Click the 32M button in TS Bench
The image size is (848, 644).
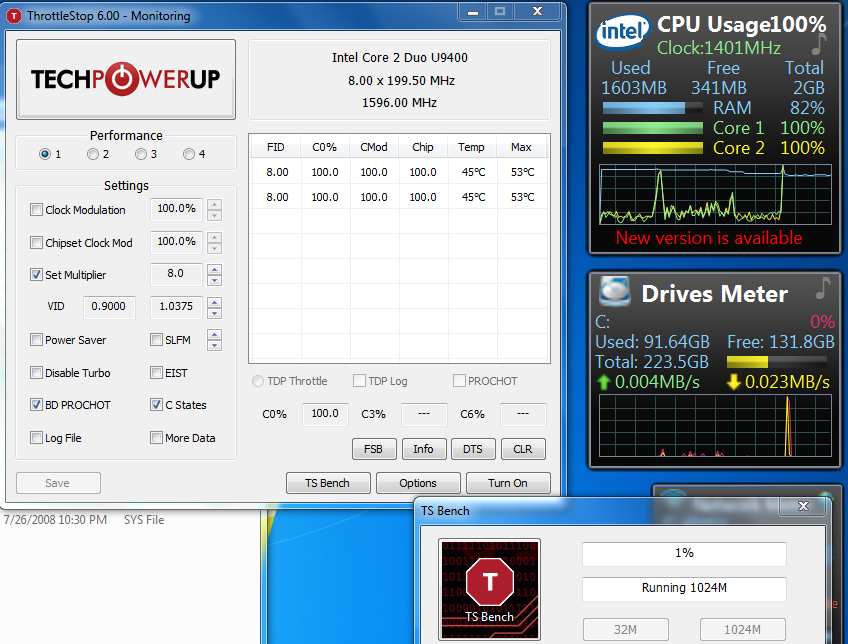[x=625, y=629]
